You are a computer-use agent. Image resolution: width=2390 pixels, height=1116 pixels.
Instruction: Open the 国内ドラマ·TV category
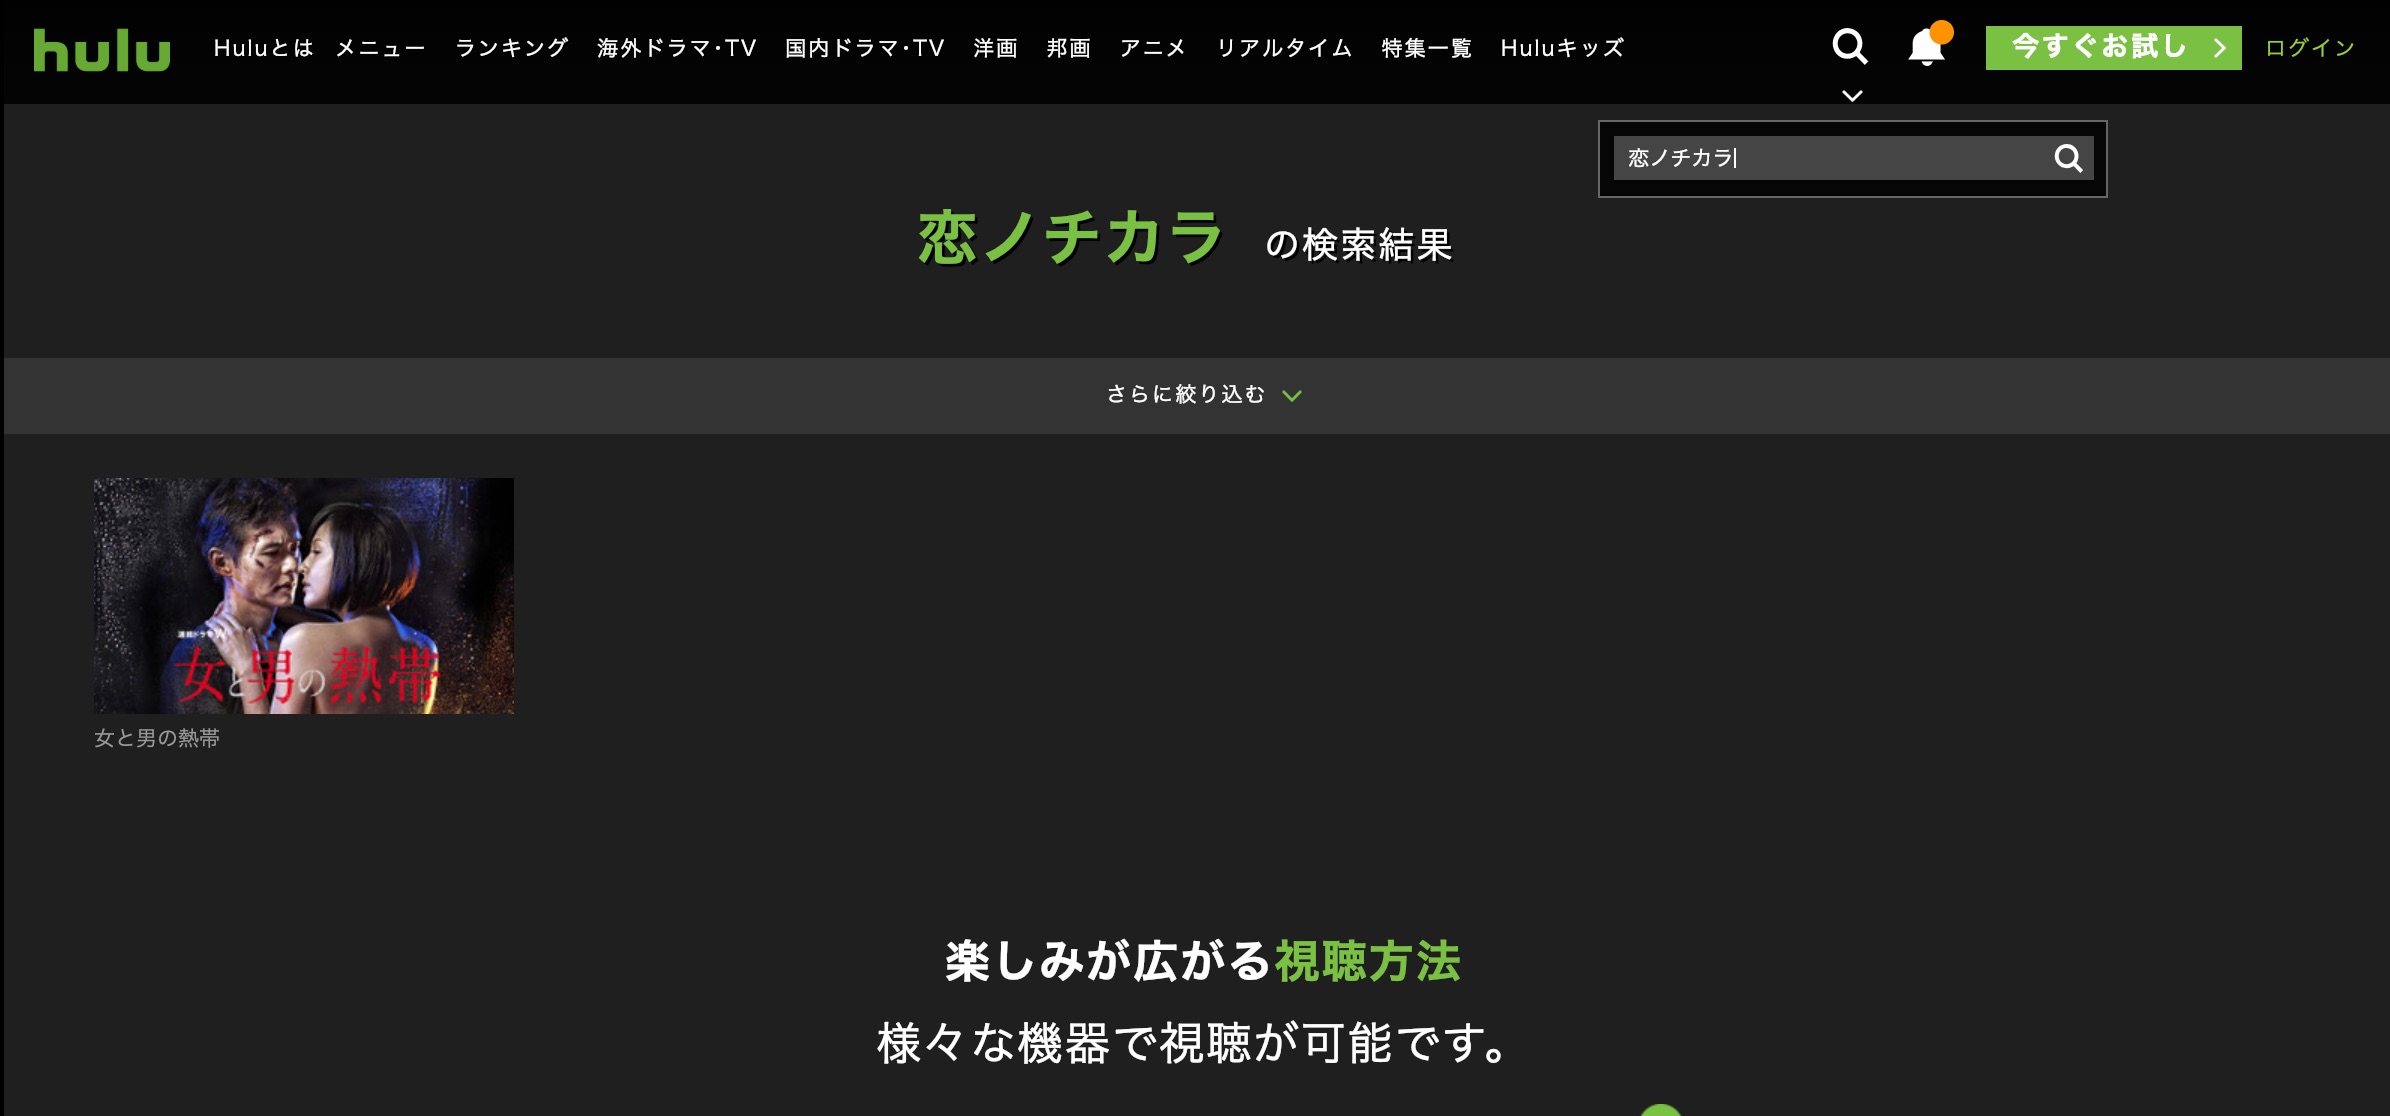tap(864, 48)
